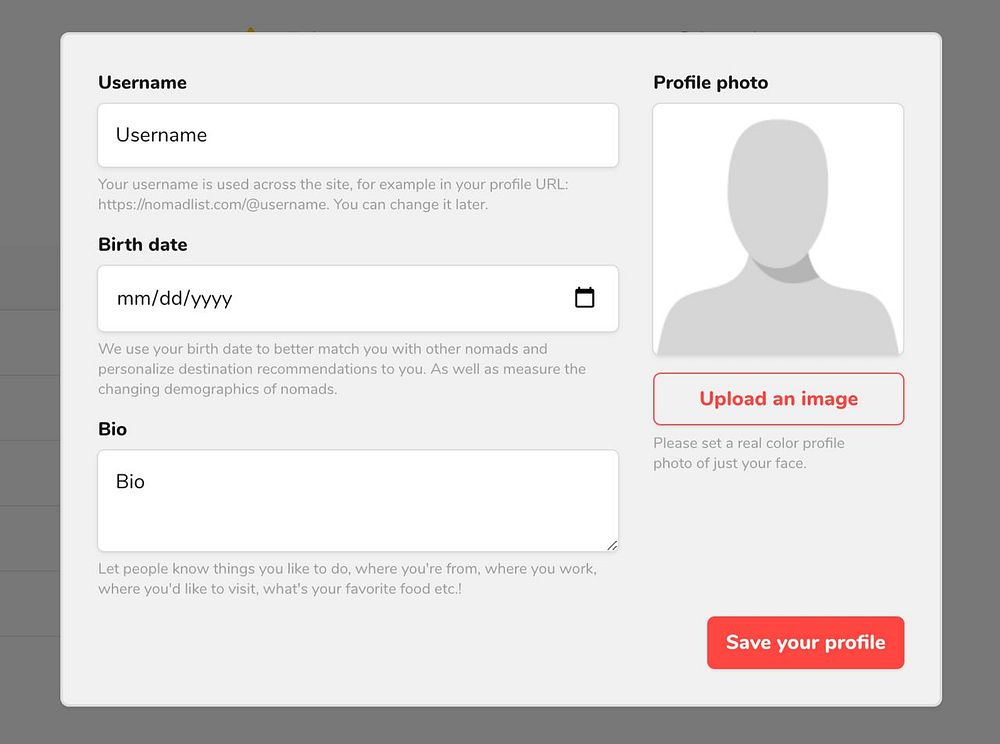
Task: Click the Bio textarea resize handle
Action: (612, 544)
